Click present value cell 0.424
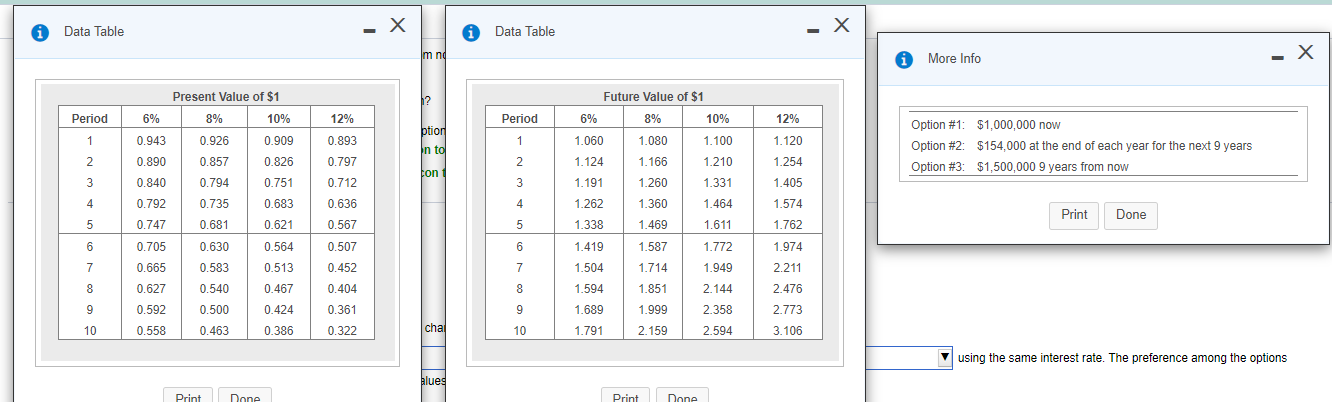The width and height of the screenshot is (1332, 402). click(x=278, y=310)
